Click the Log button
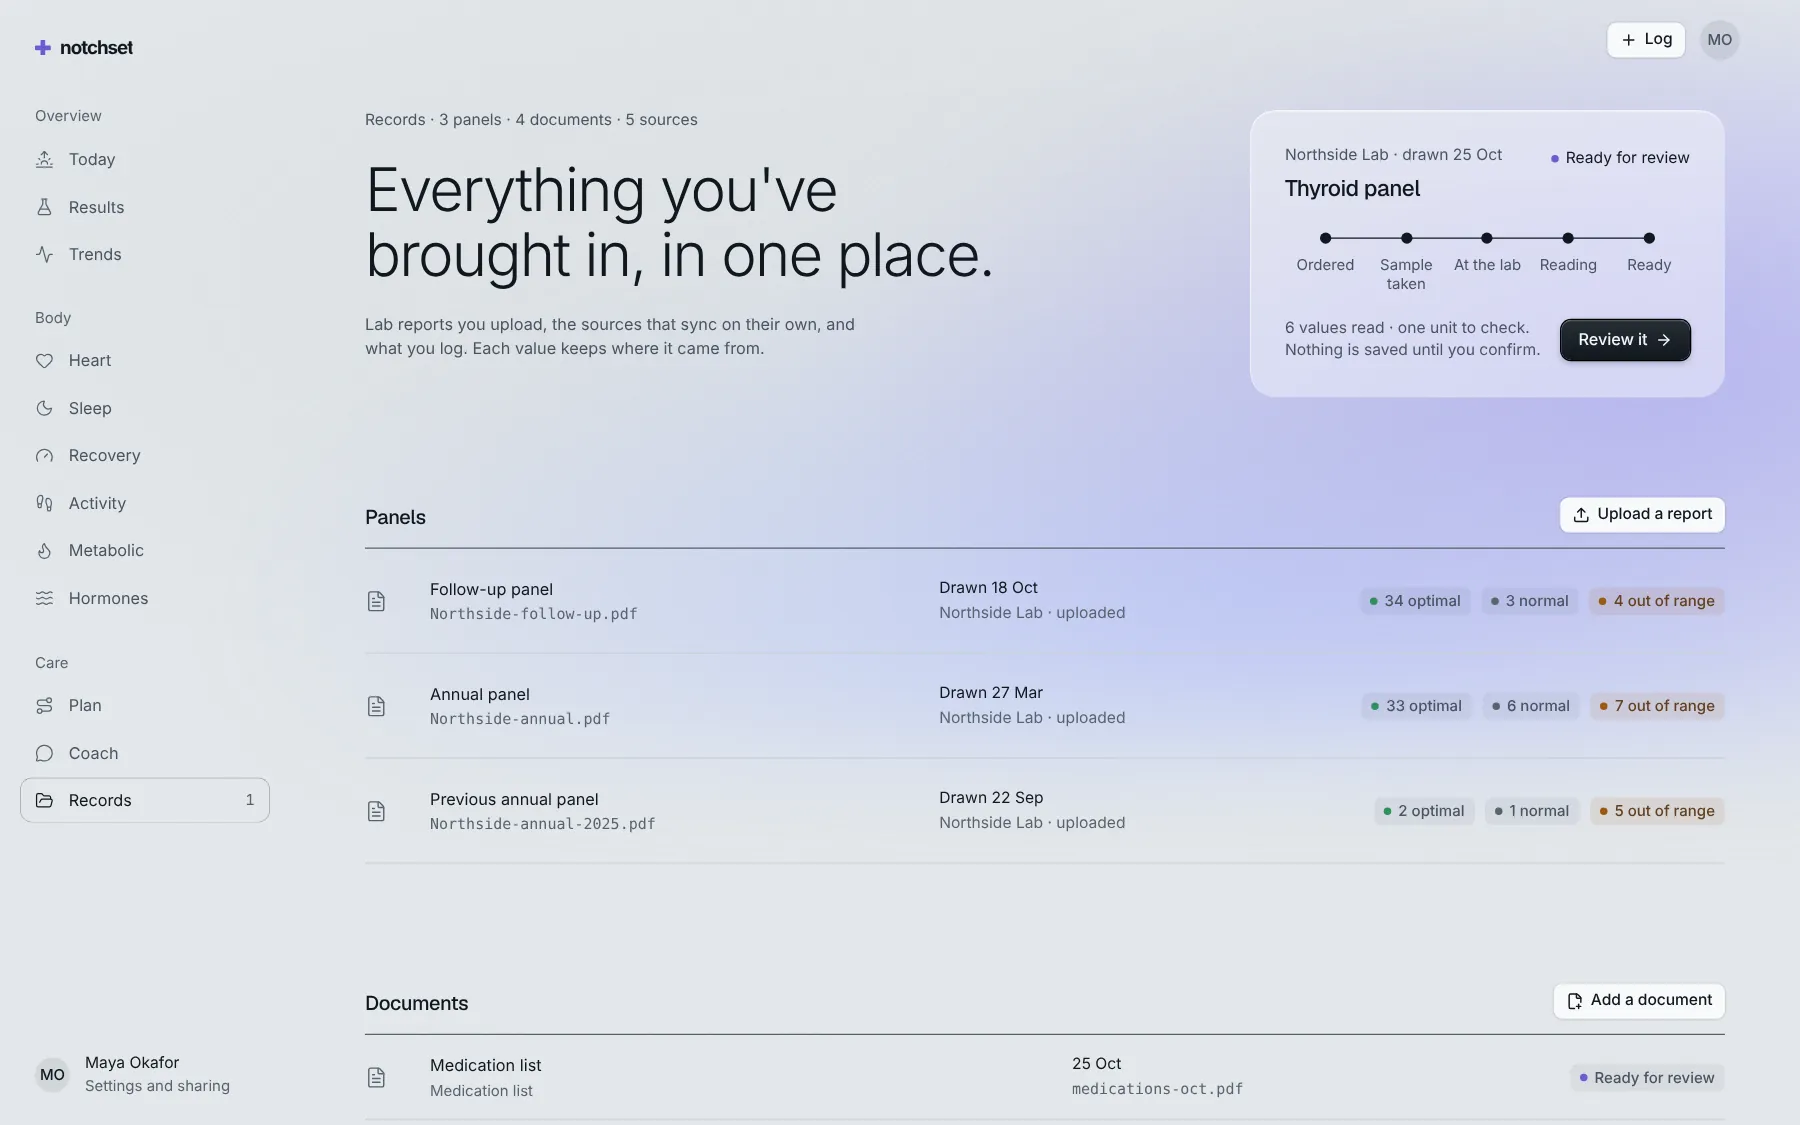This screenshot has width=1800, height=1125. (1646, 39)
